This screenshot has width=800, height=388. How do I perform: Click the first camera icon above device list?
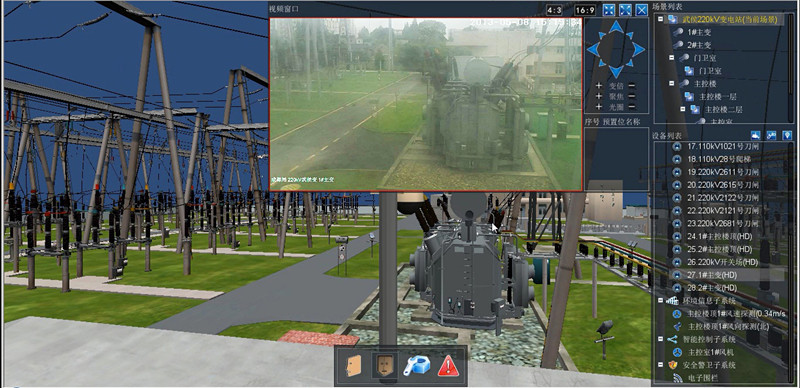tap(756, 135)
